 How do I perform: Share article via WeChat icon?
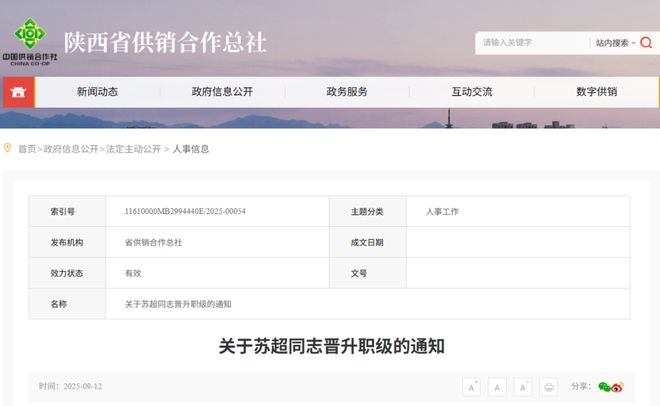coord(604,387)
